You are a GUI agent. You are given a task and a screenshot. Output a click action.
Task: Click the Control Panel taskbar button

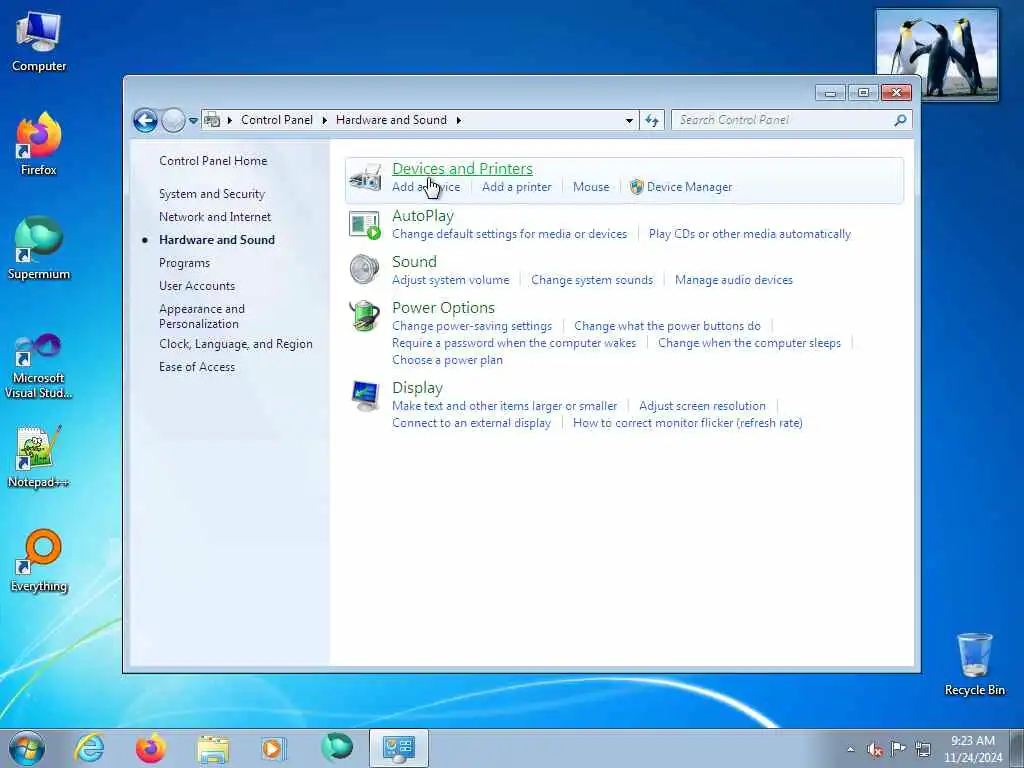tap(398, 748)
